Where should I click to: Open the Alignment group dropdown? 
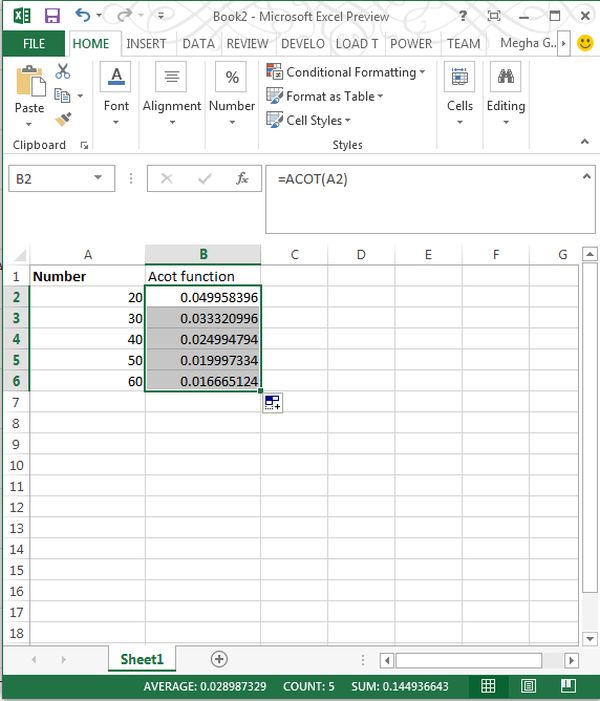pyautogui.click(x=172, y=95)
